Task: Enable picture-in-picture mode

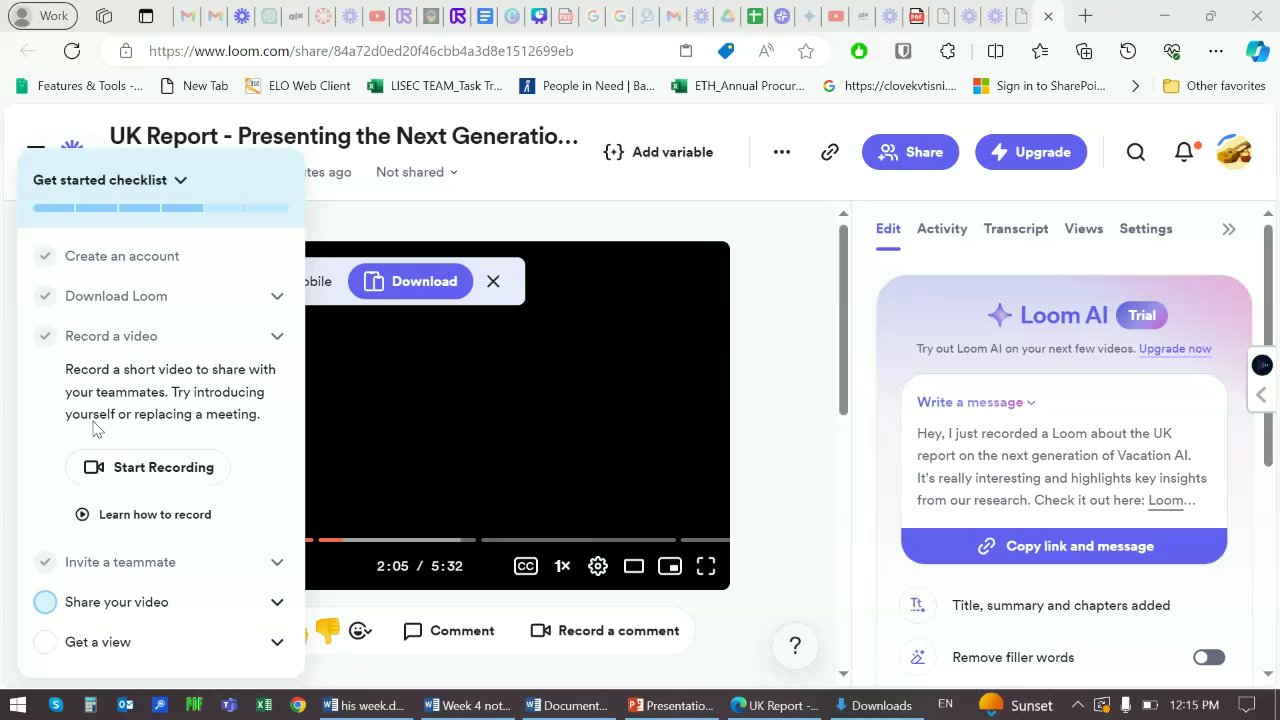Action: 670,566
